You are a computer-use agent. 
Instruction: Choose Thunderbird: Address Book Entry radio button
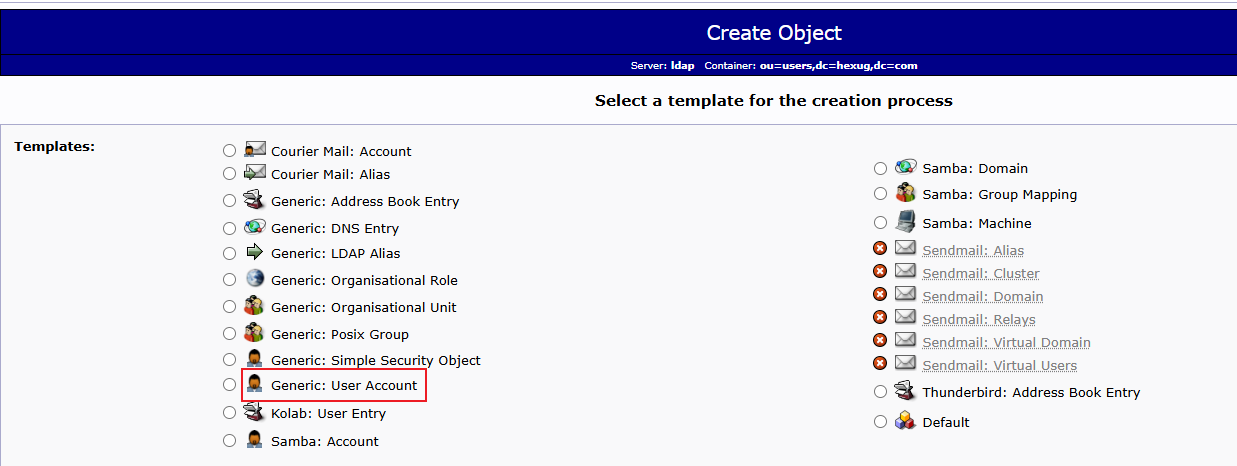[880, 392]
